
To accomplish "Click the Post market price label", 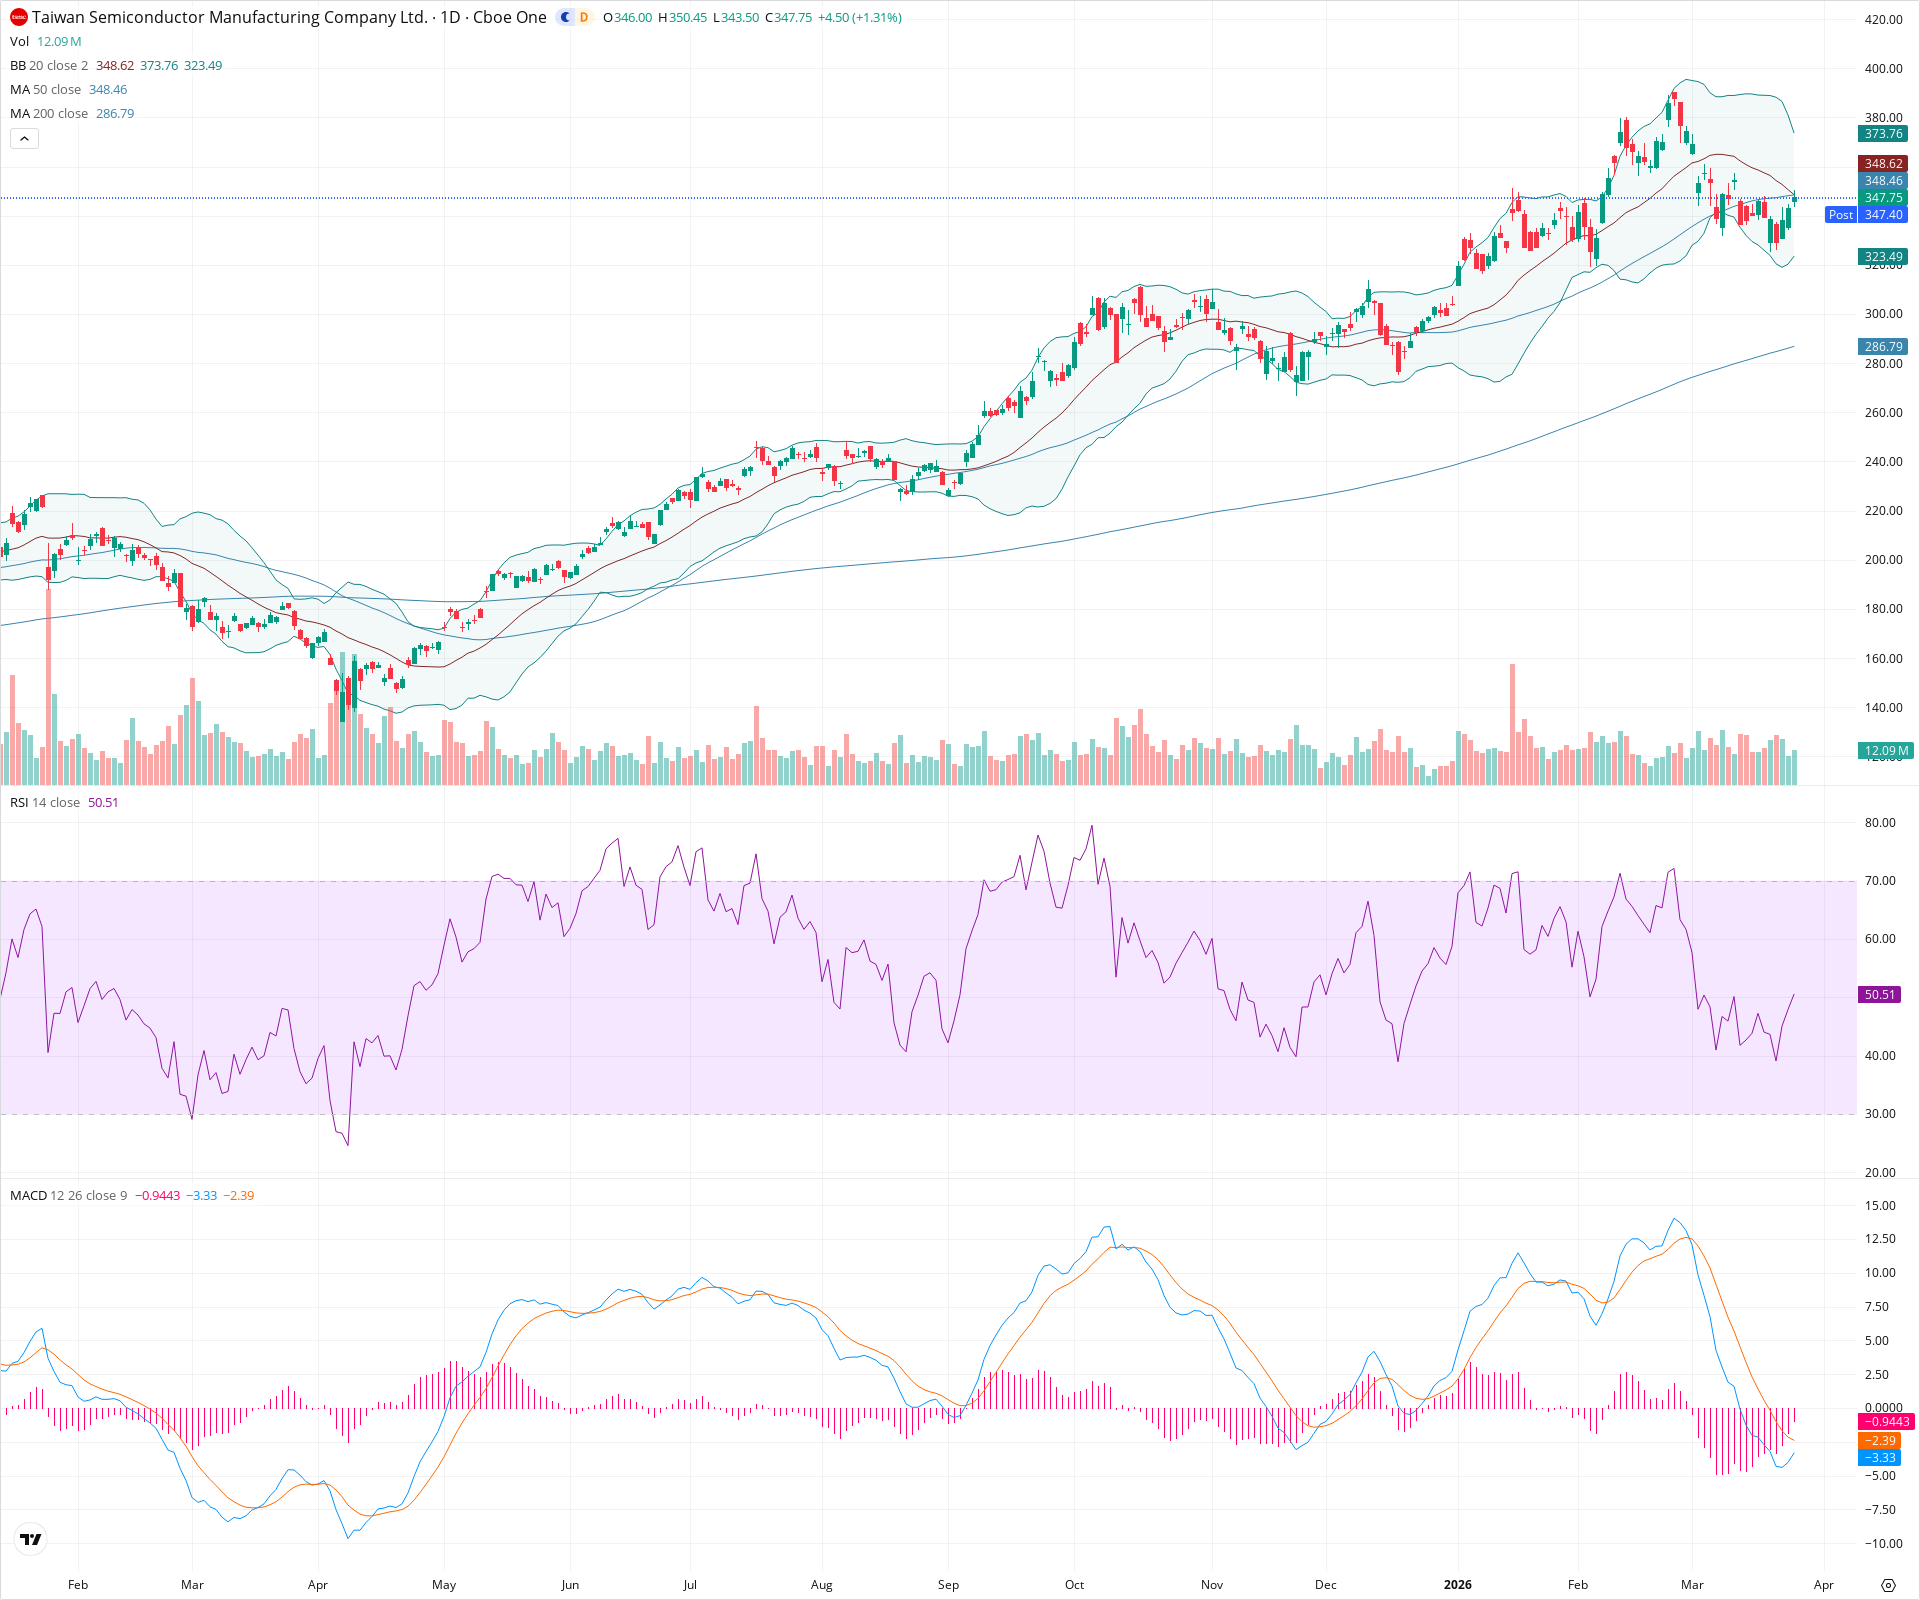I will coord(1841,215).
